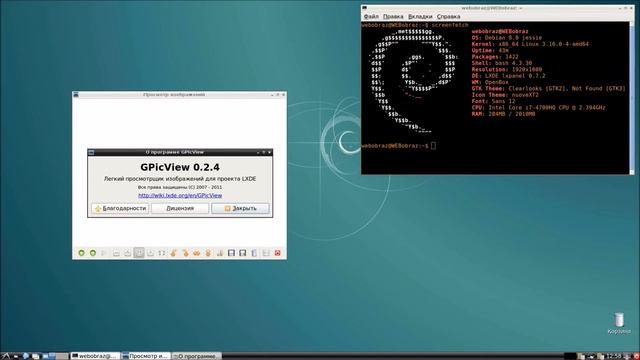Click the OS: Debian 8.0 jessie line
This screenshot has height=360, width=640.
point(507,38)
